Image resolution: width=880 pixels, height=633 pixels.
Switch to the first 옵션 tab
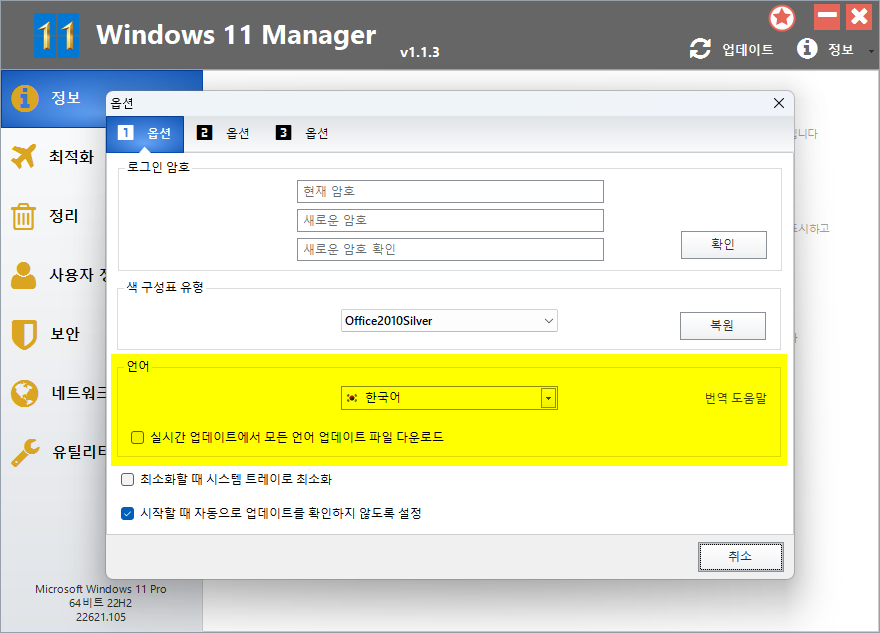[x=145, y=134]
